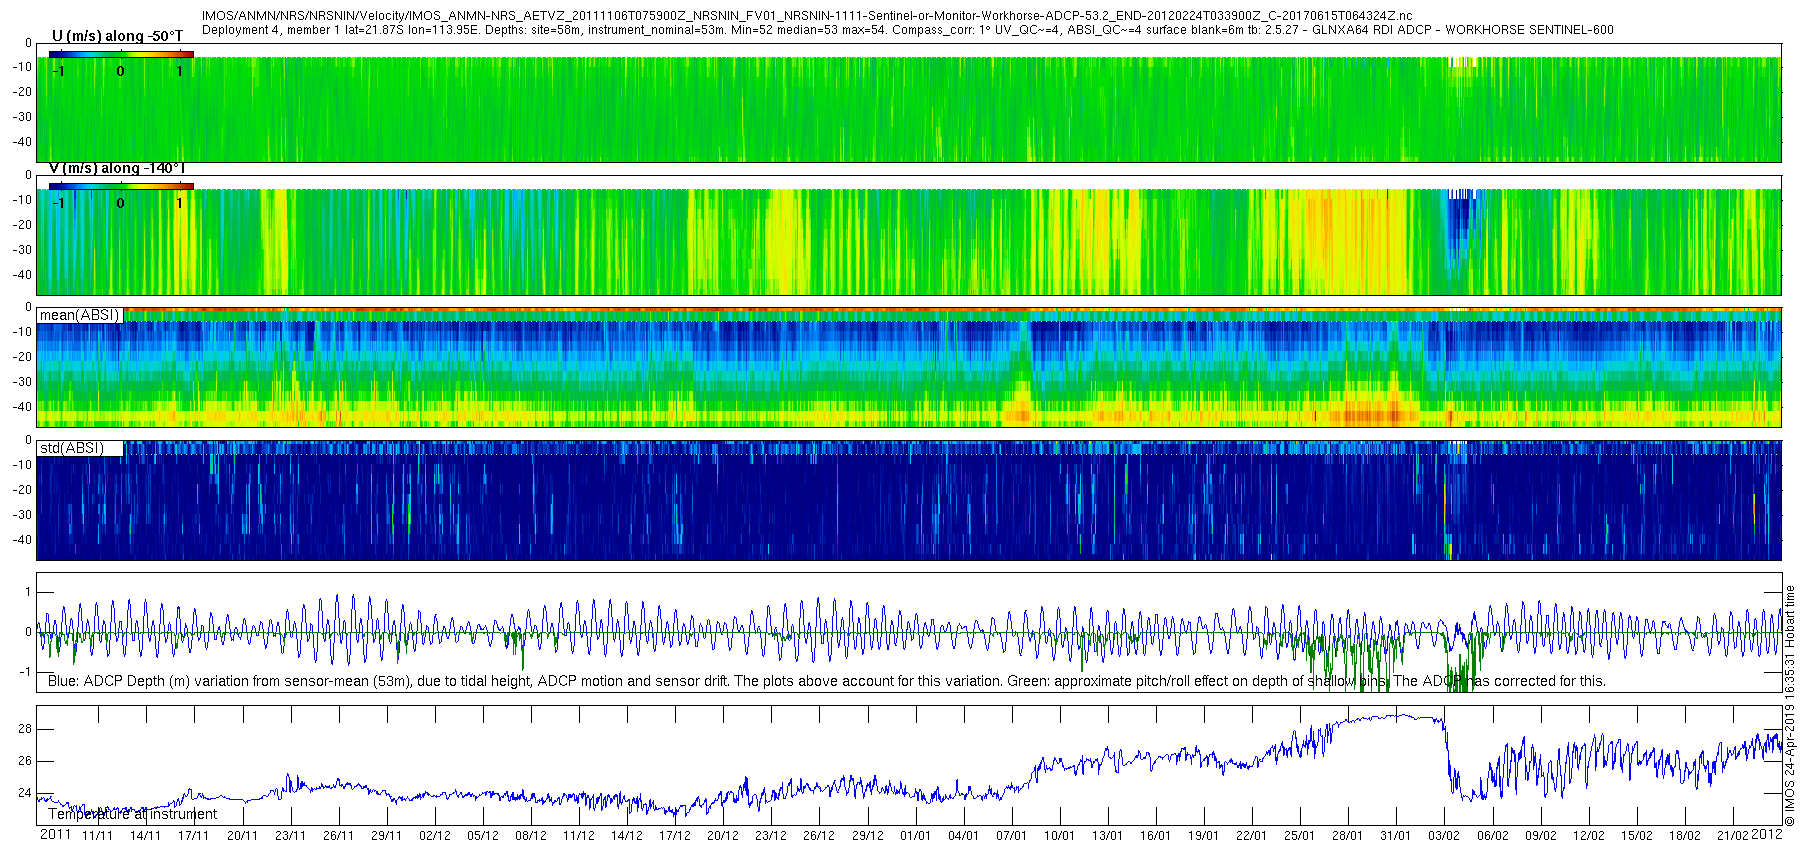Click the 22/01 date tick label
The image size is (1800, 850).
(x=1251, y=836)
